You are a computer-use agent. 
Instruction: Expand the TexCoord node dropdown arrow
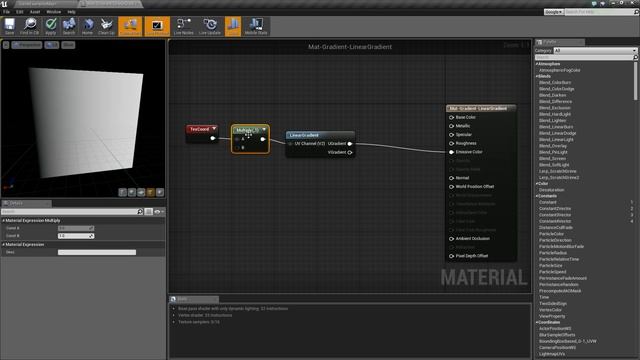point(214,129)
